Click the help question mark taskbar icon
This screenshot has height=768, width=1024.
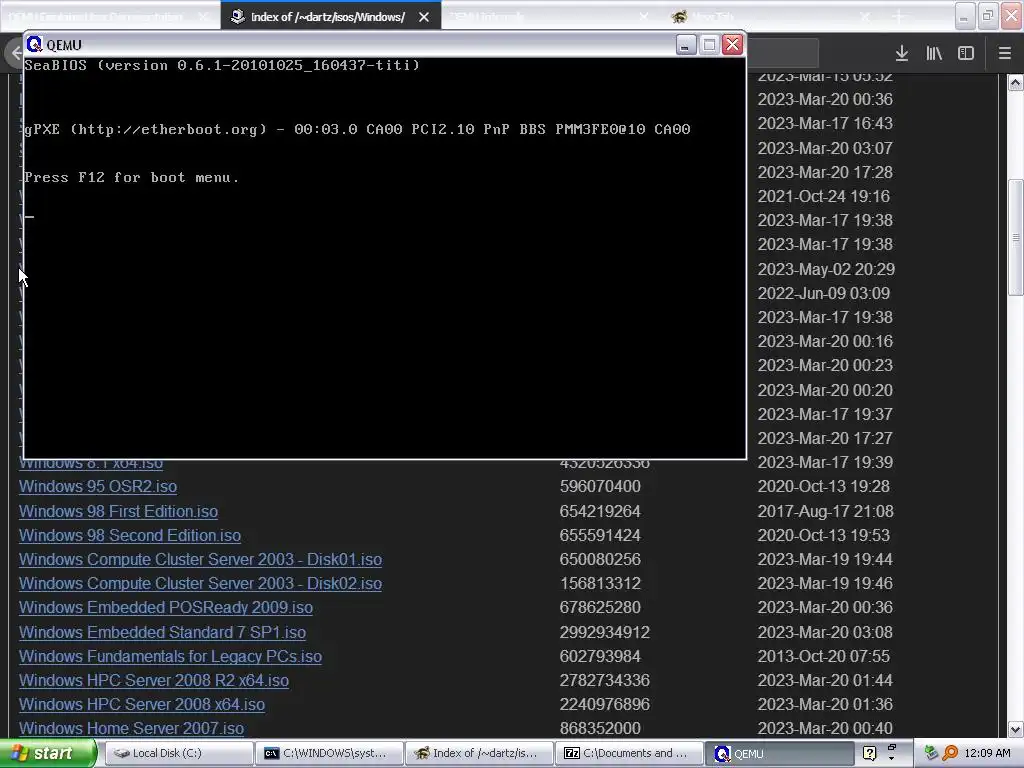(869, 754)
